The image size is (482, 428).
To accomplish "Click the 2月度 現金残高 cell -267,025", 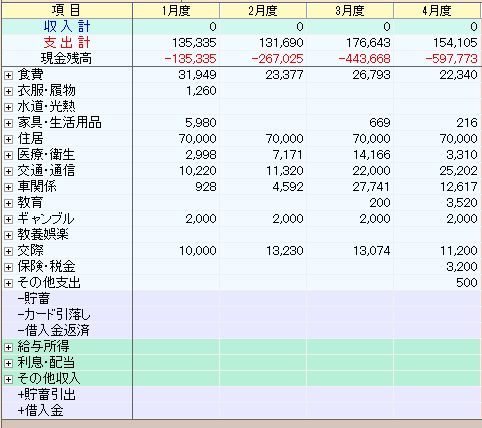I will click(x=277, y=59).
